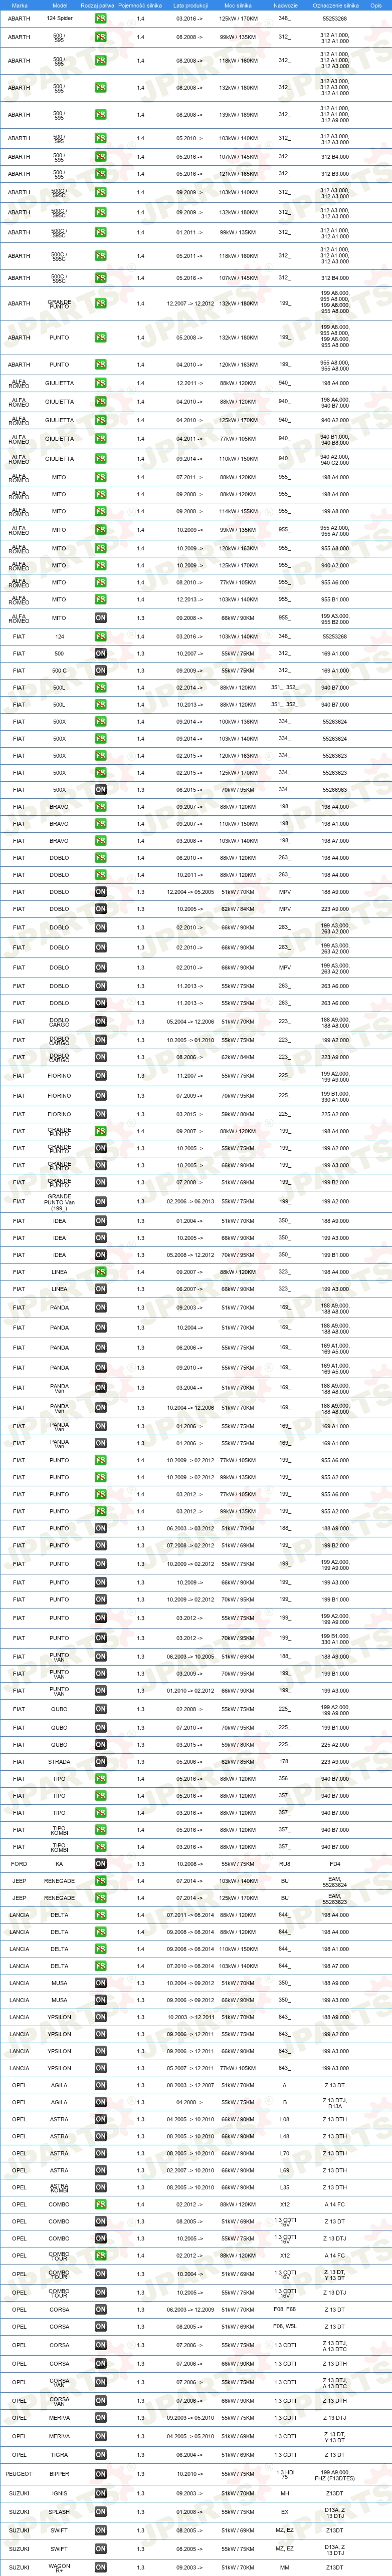Click the Marka column header

tap(19, 5)
